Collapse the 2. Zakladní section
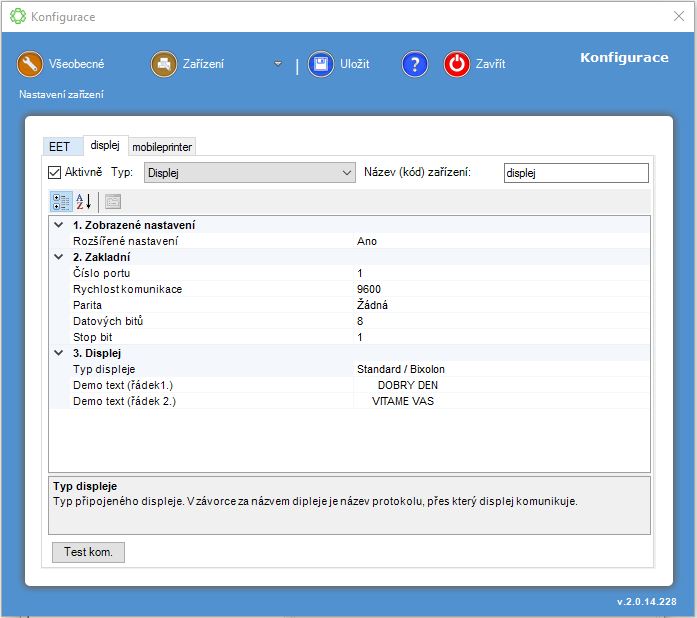This screenshot has height=618, width=697. coord(59,257)
